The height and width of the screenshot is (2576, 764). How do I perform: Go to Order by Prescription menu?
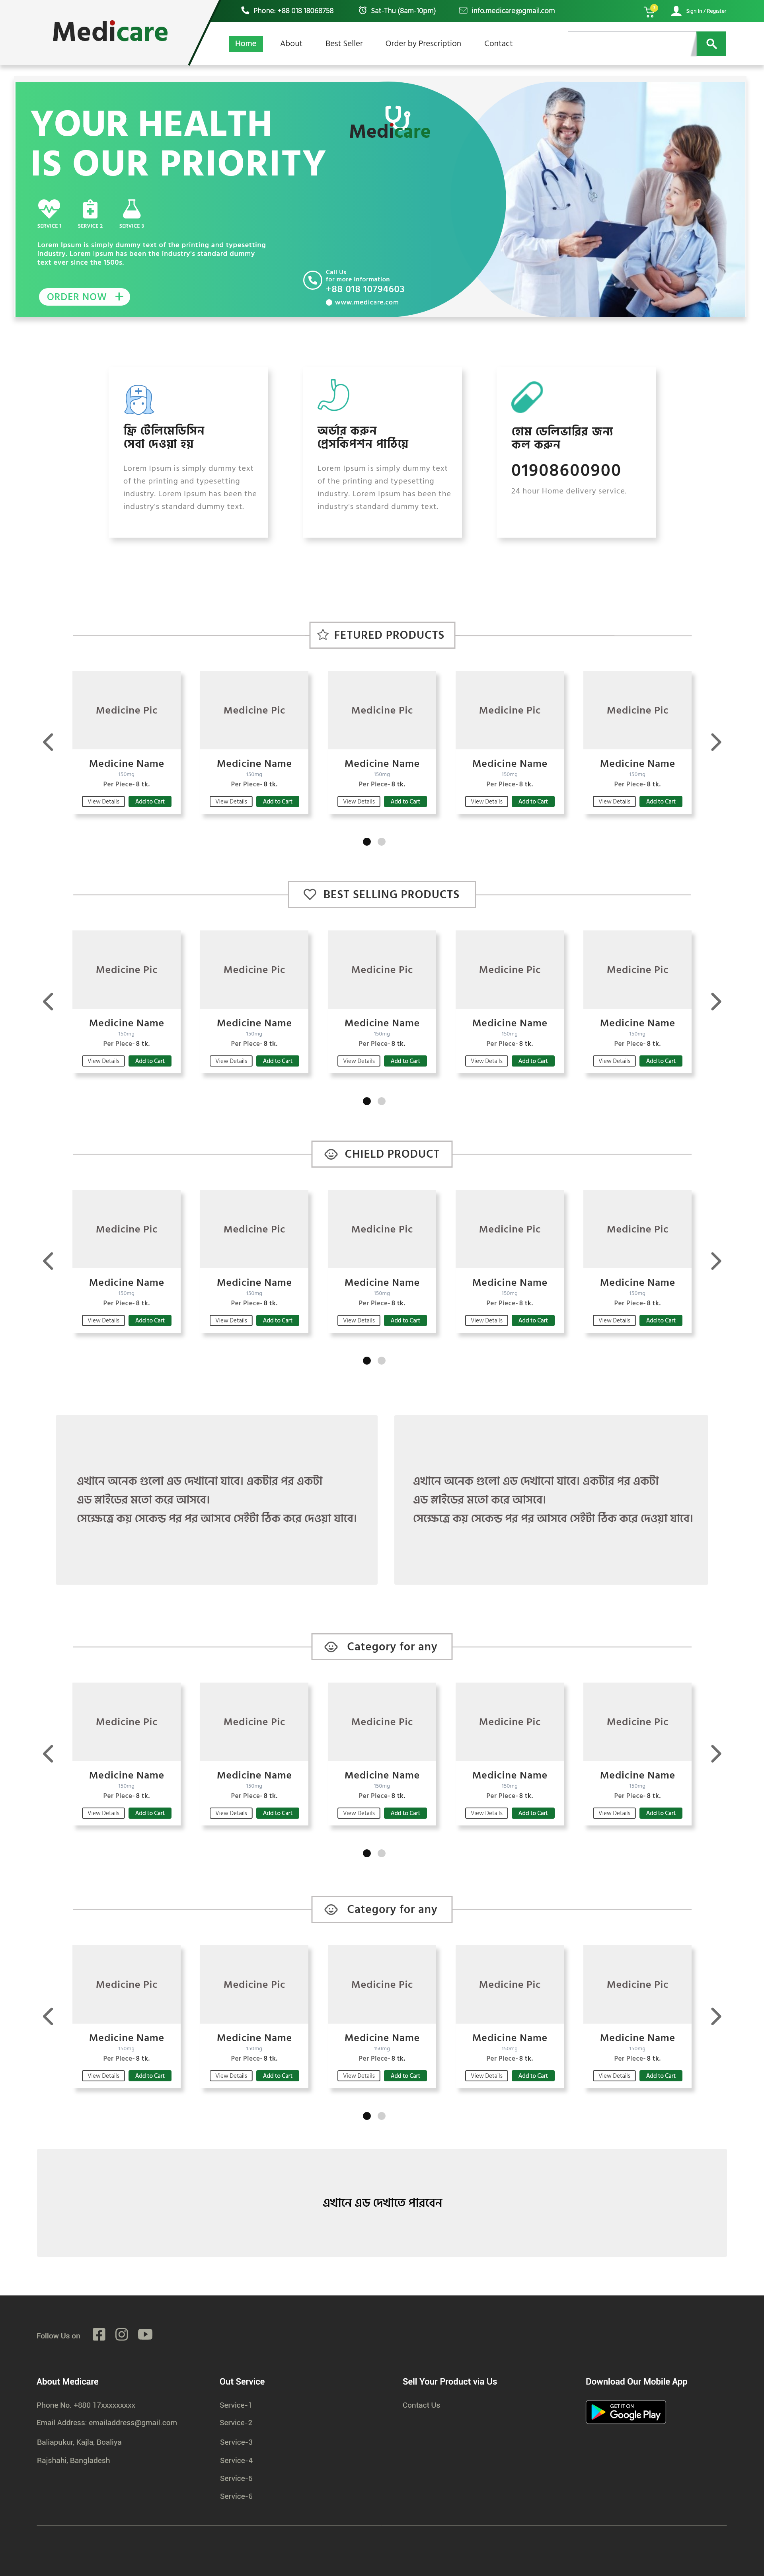pyautogui.click(x=423, y=44)
